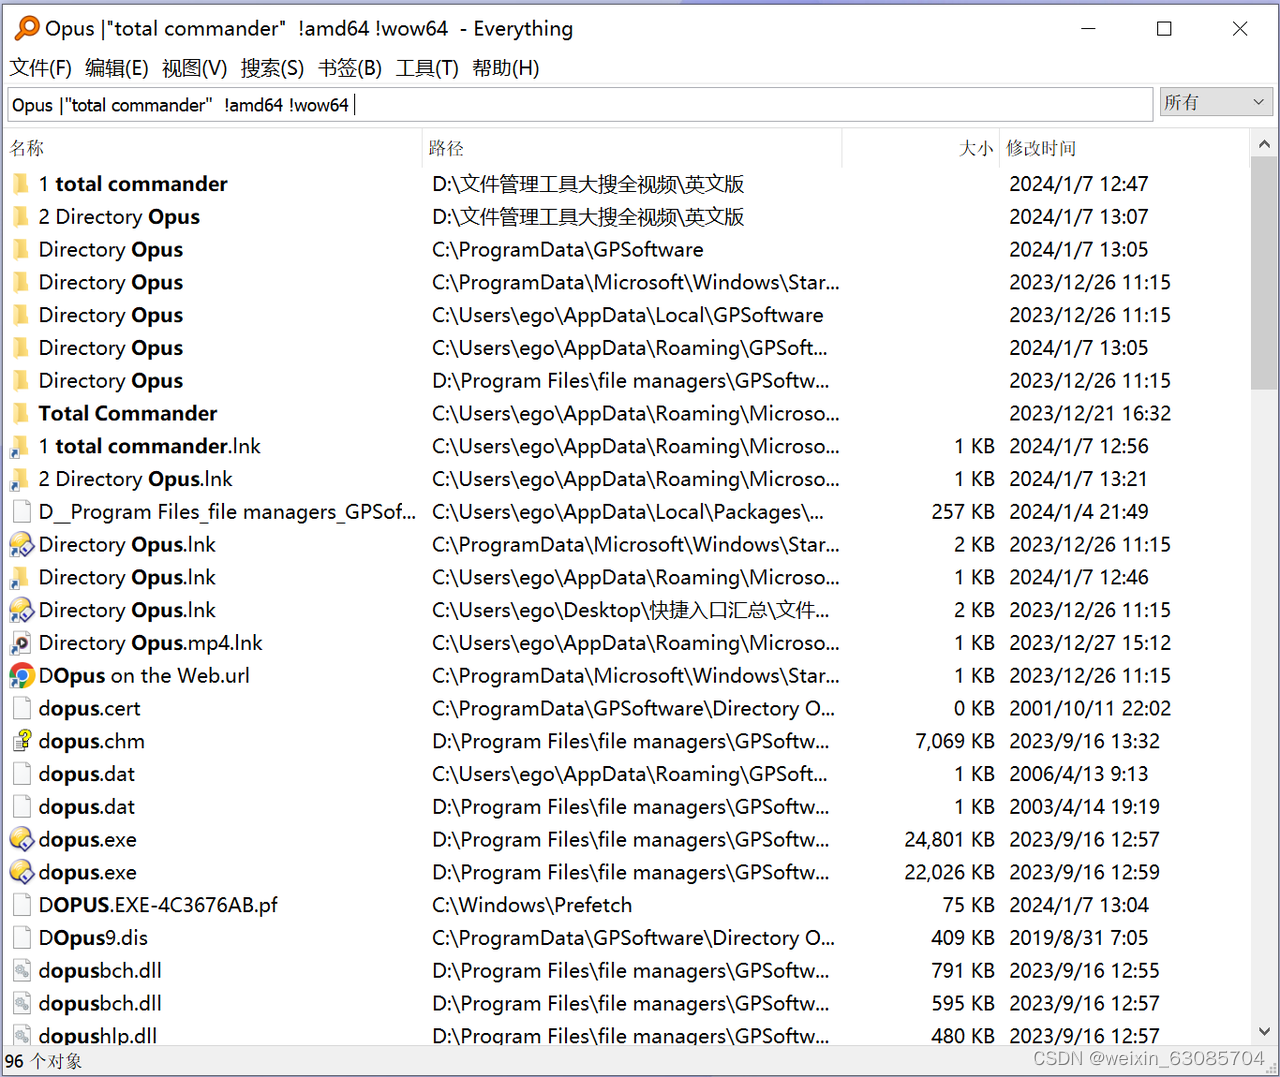Click into the search query input field
This screenshot has width=1280, height=1077.
pos(580,105)
